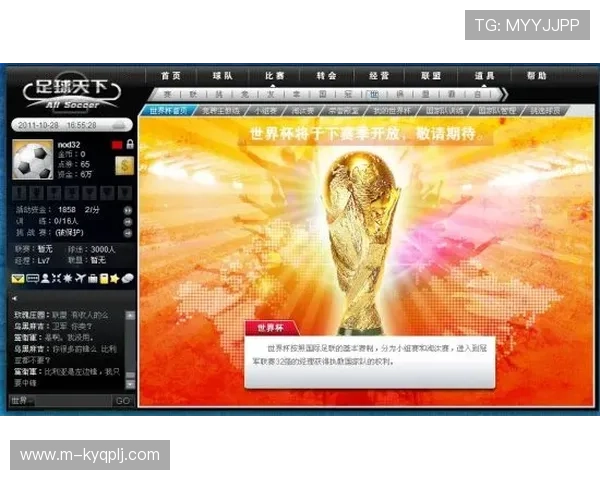The height and width of the screenshot is (480, 600).
Task: Select the 国 submenu item
Action: tap(322, 94)
